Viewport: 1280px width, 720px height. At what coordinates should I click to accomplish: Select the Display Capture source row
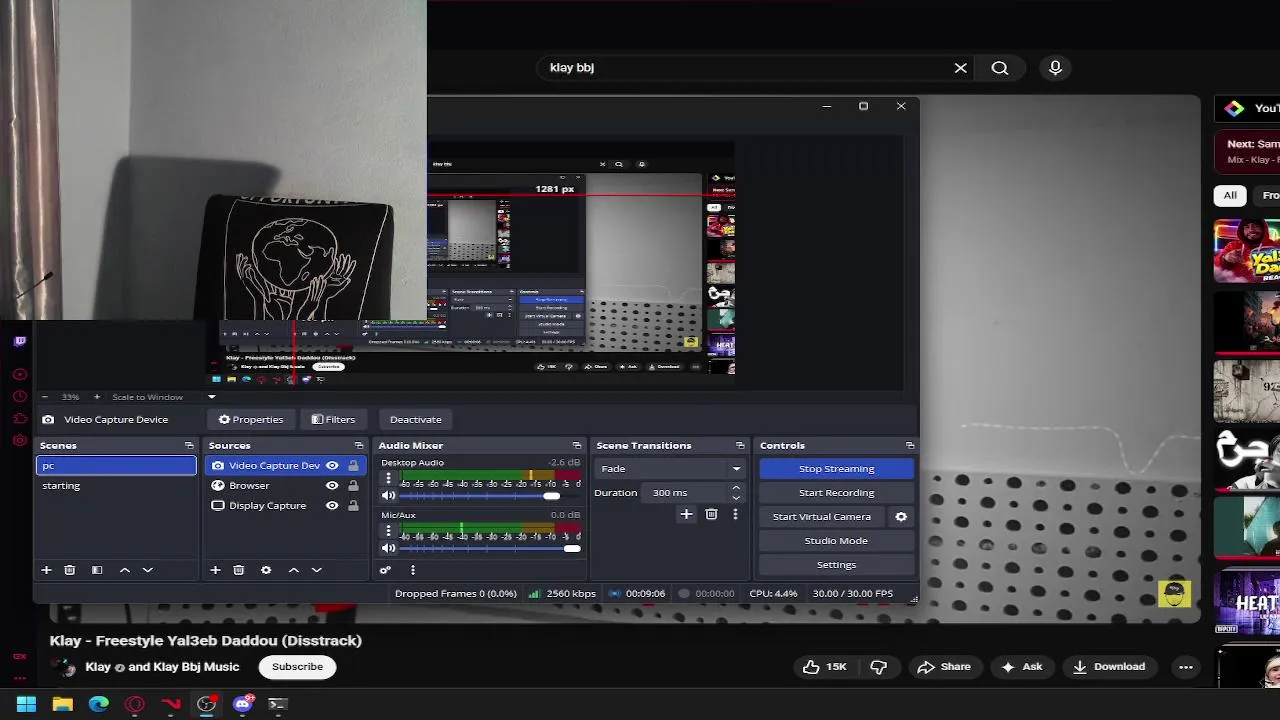pyautogui.click(x=284, y=506)
